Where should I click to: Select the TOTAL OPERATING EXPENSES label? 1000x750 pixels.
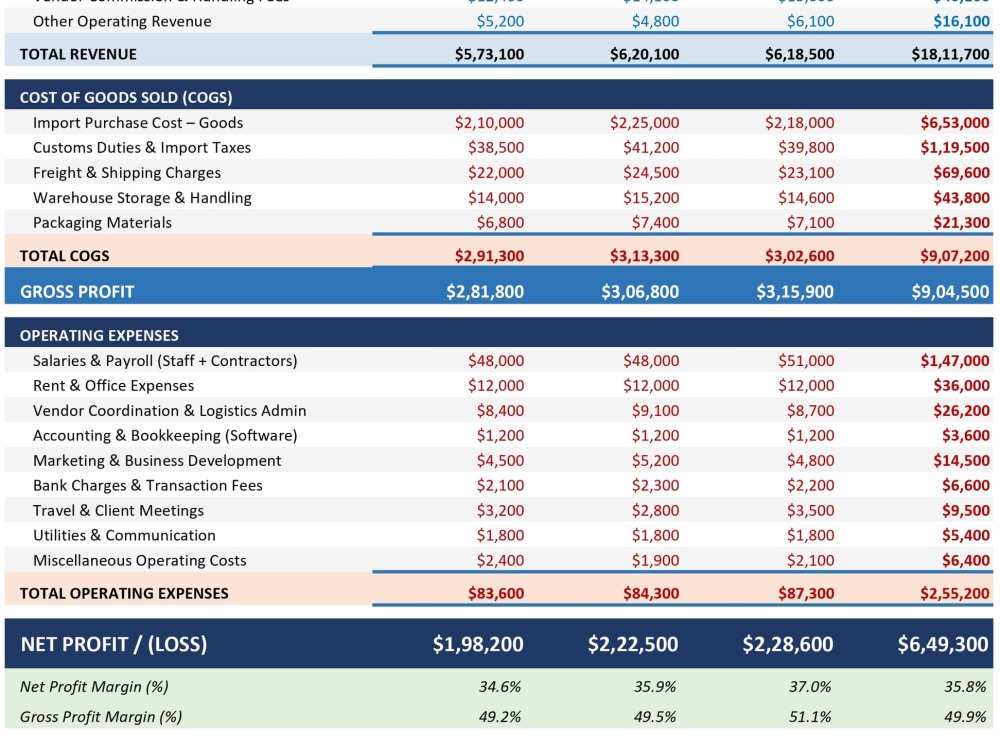(x=124, y=593)
